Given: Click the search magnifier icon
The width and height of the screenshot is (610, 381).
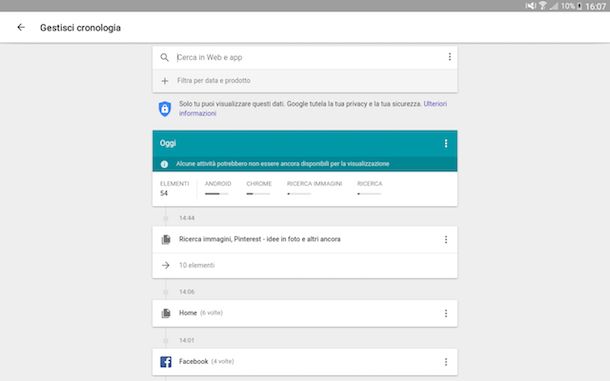Looking at the screenshot, I should tap(165, 58).
